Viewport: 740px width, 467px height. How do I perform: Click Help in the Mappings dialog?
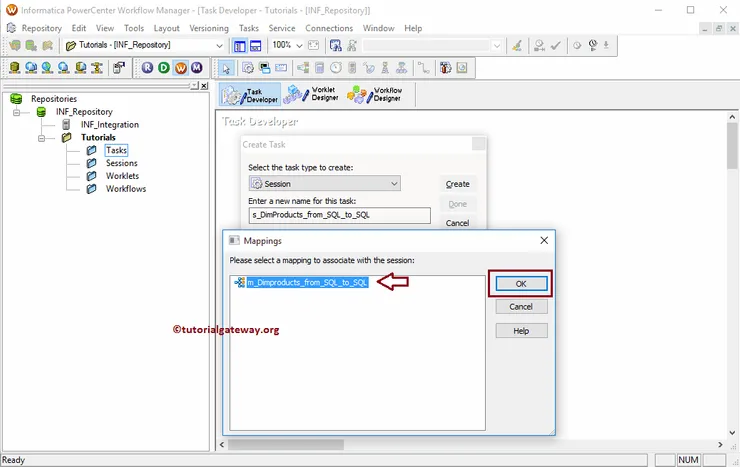point(521,331)
